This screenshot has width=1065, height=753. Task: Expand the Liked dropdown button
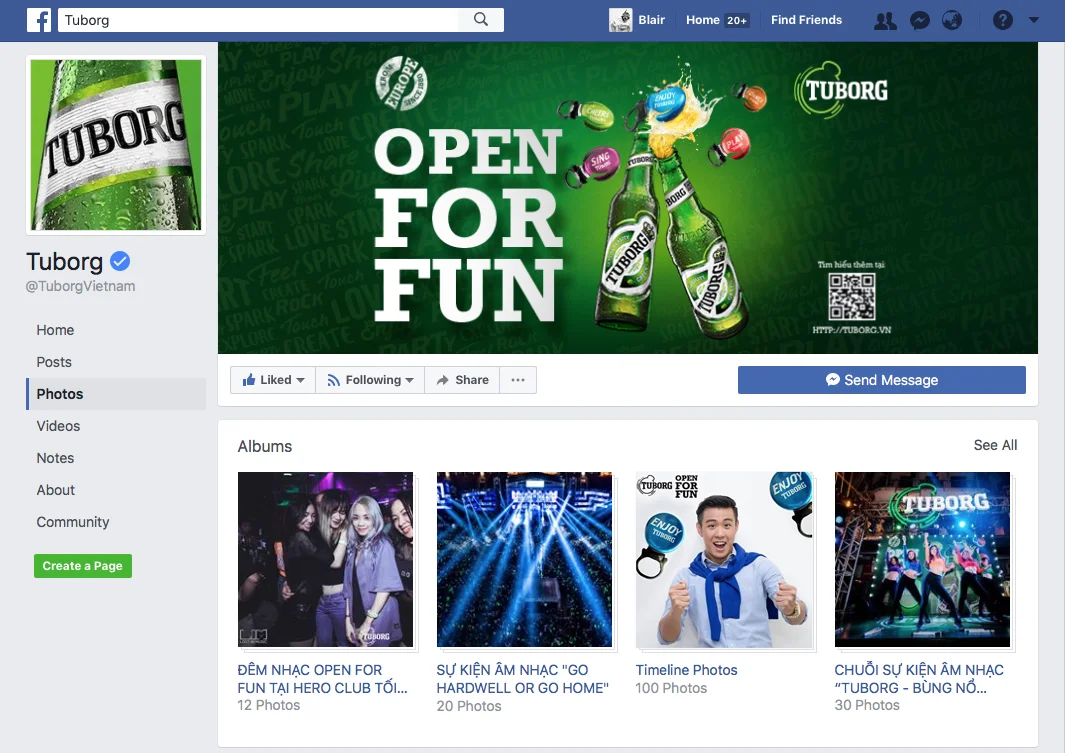(273, 380)
